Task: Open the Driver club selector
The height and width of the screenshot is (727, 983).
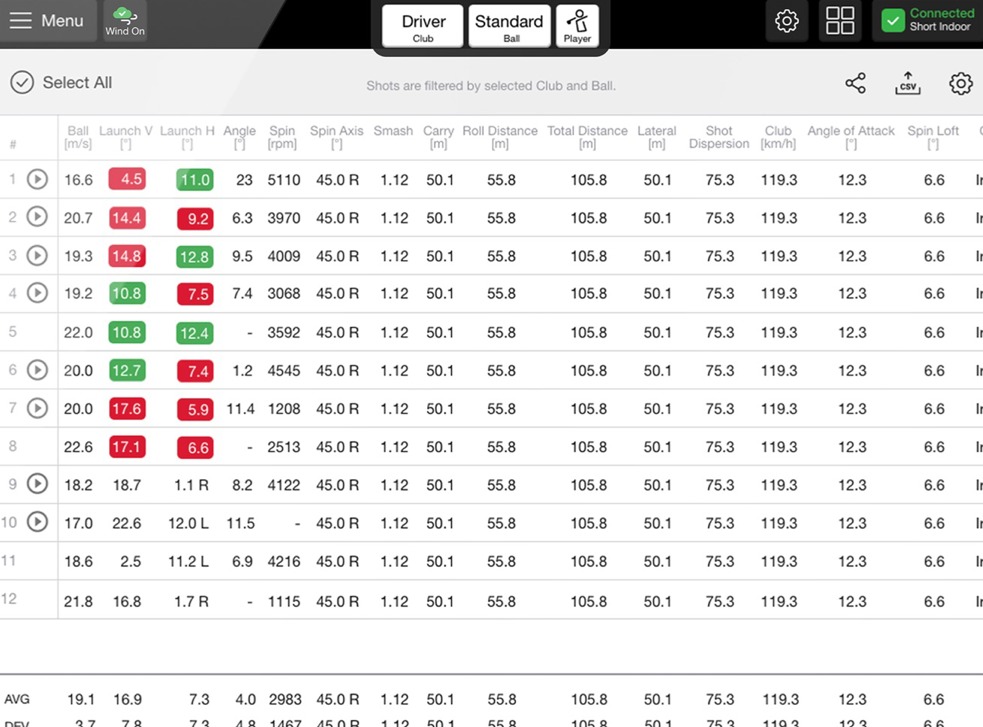Action: pyautogui.click(x=421, y=24)
